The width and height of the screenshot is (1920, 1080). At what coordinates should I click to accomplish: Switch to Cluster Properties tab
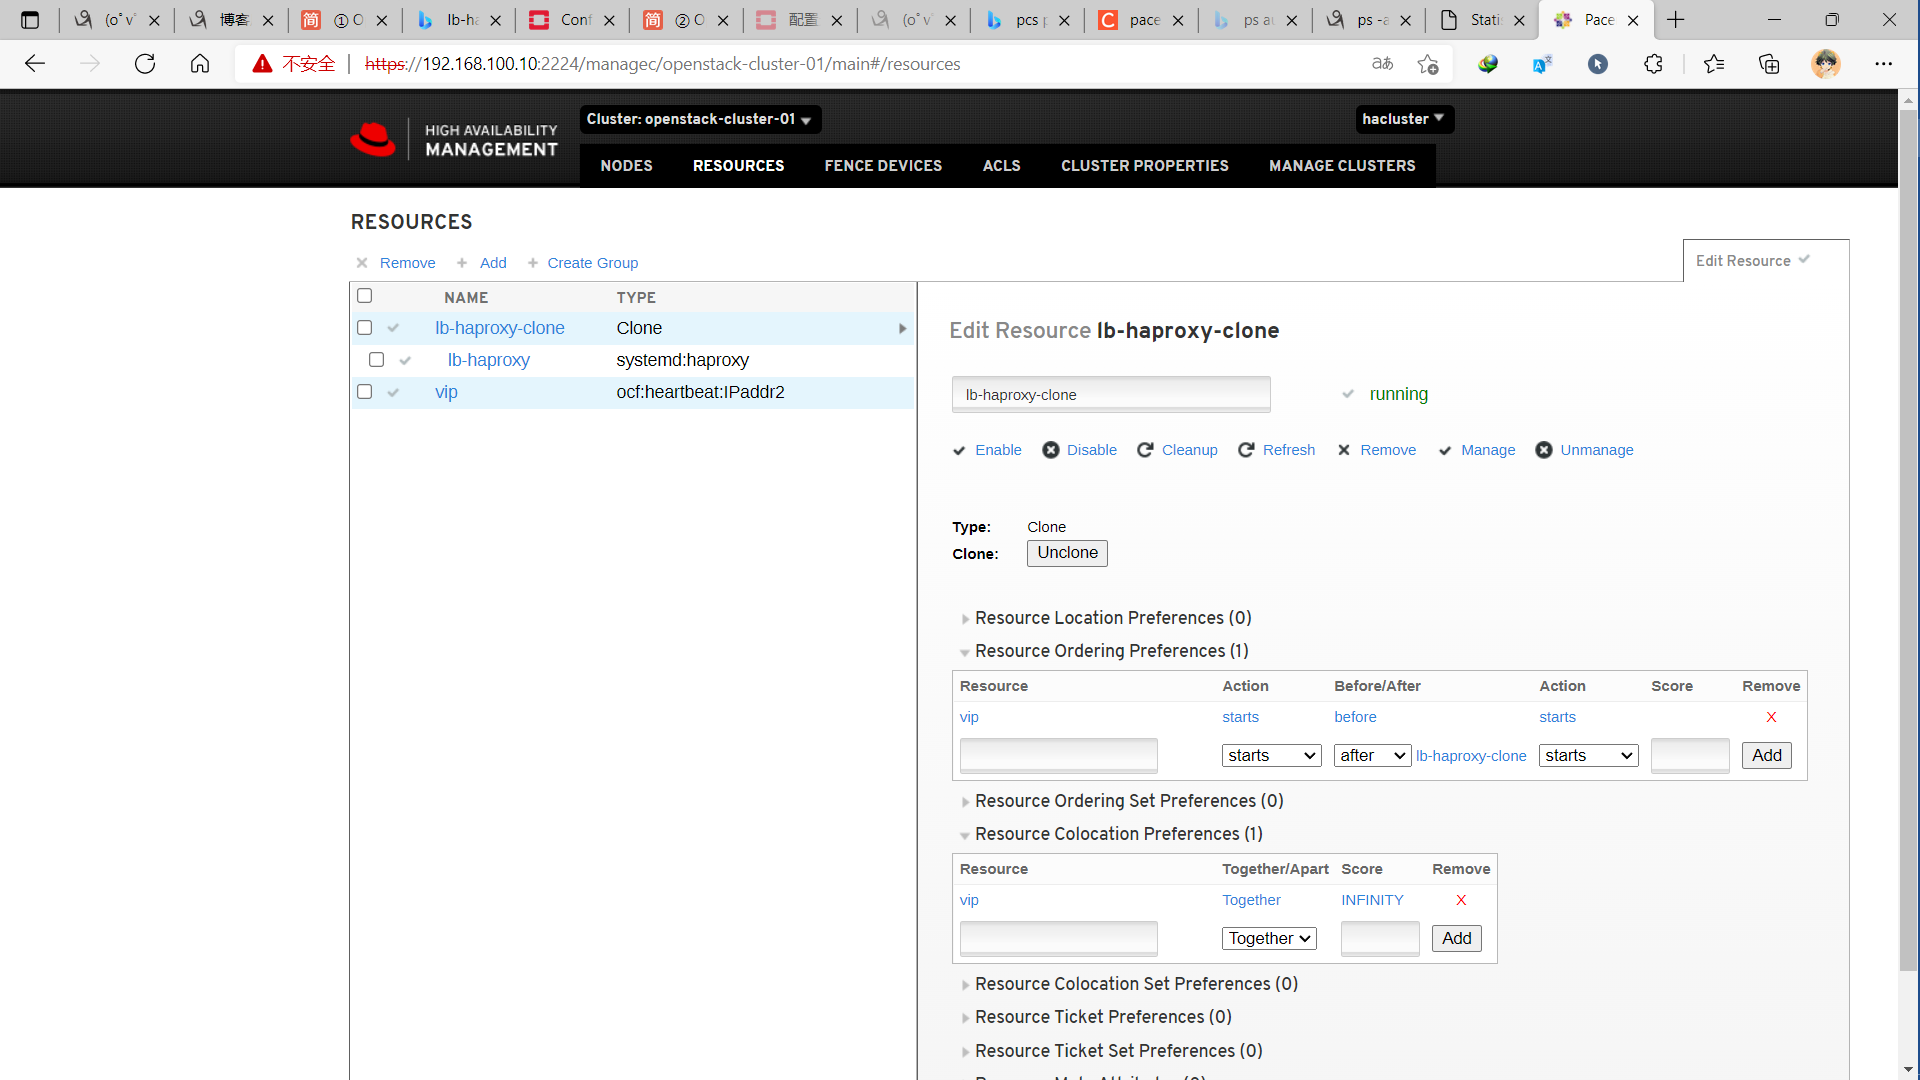[1144, 166]
